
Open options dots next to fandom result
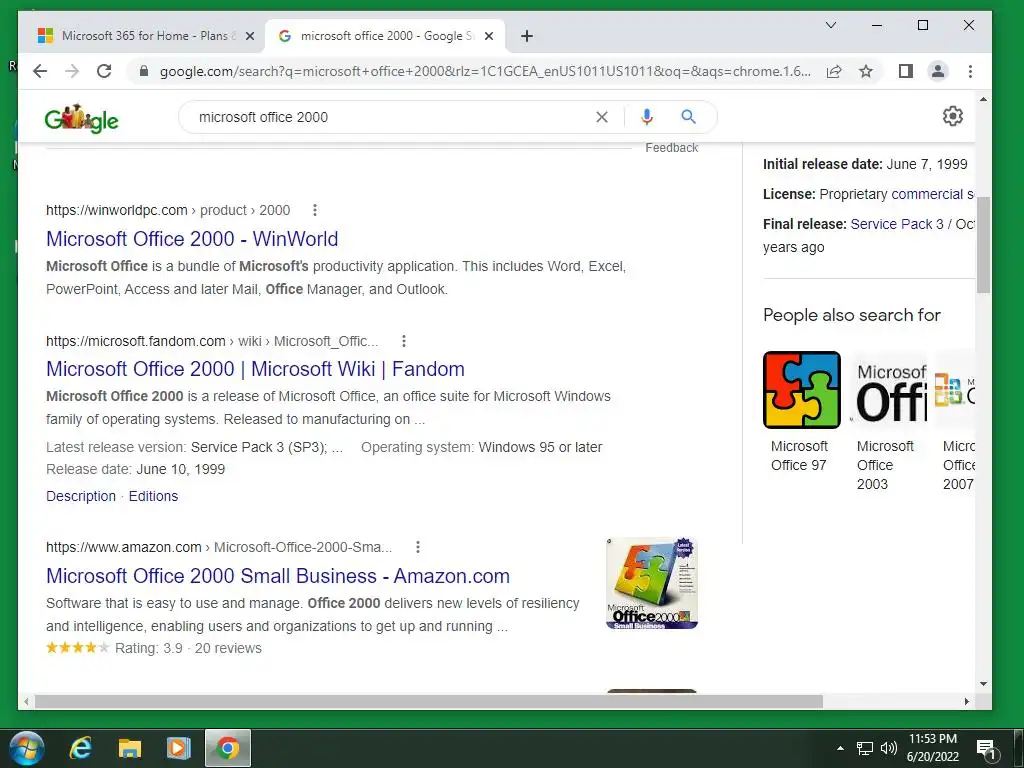(x=404, y=341)
